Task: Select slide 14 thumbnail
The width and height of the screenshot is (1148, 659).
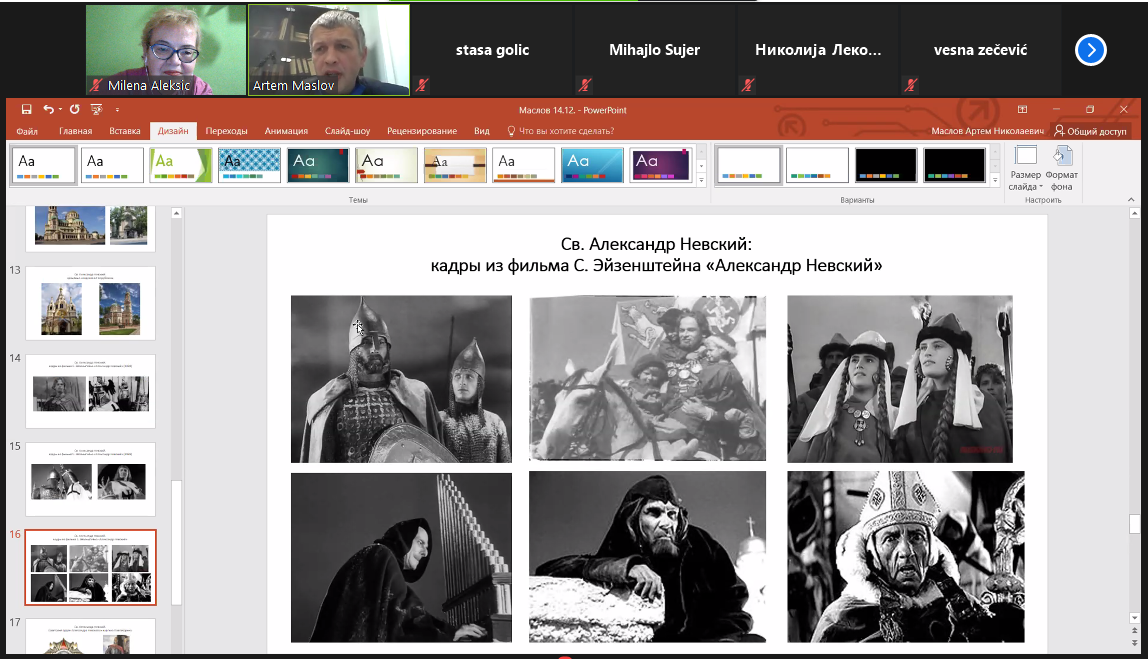Action: 91,391
